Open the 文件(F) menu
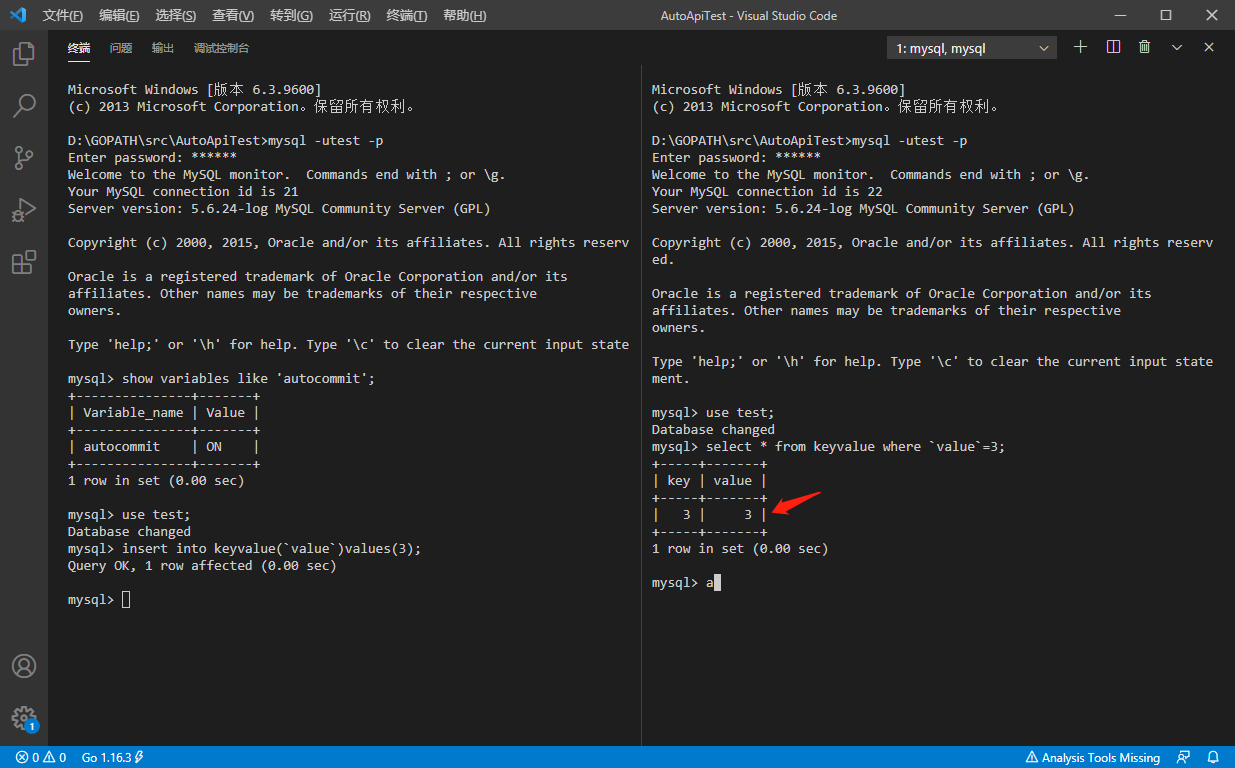Screen dimensions: 1235x768 63,15
